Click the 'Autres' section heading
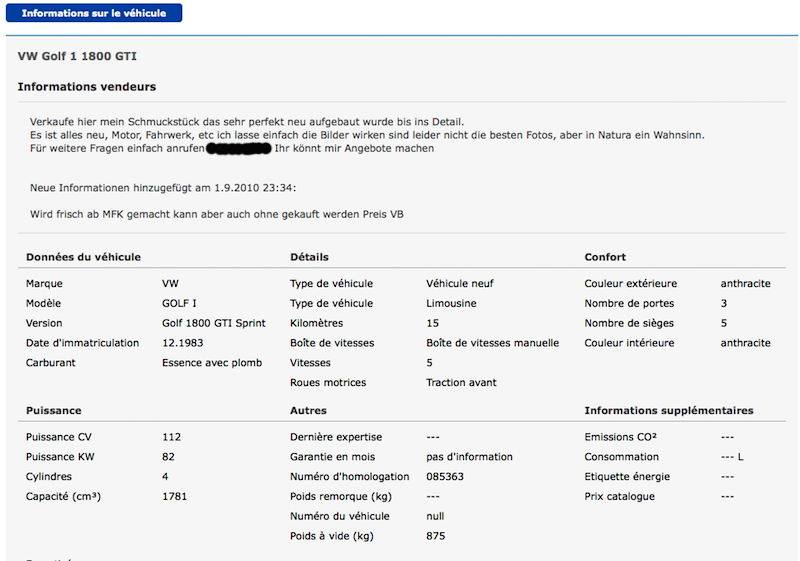Image resolution: width=800 pixels, height=561 pixels. (308, 411)
